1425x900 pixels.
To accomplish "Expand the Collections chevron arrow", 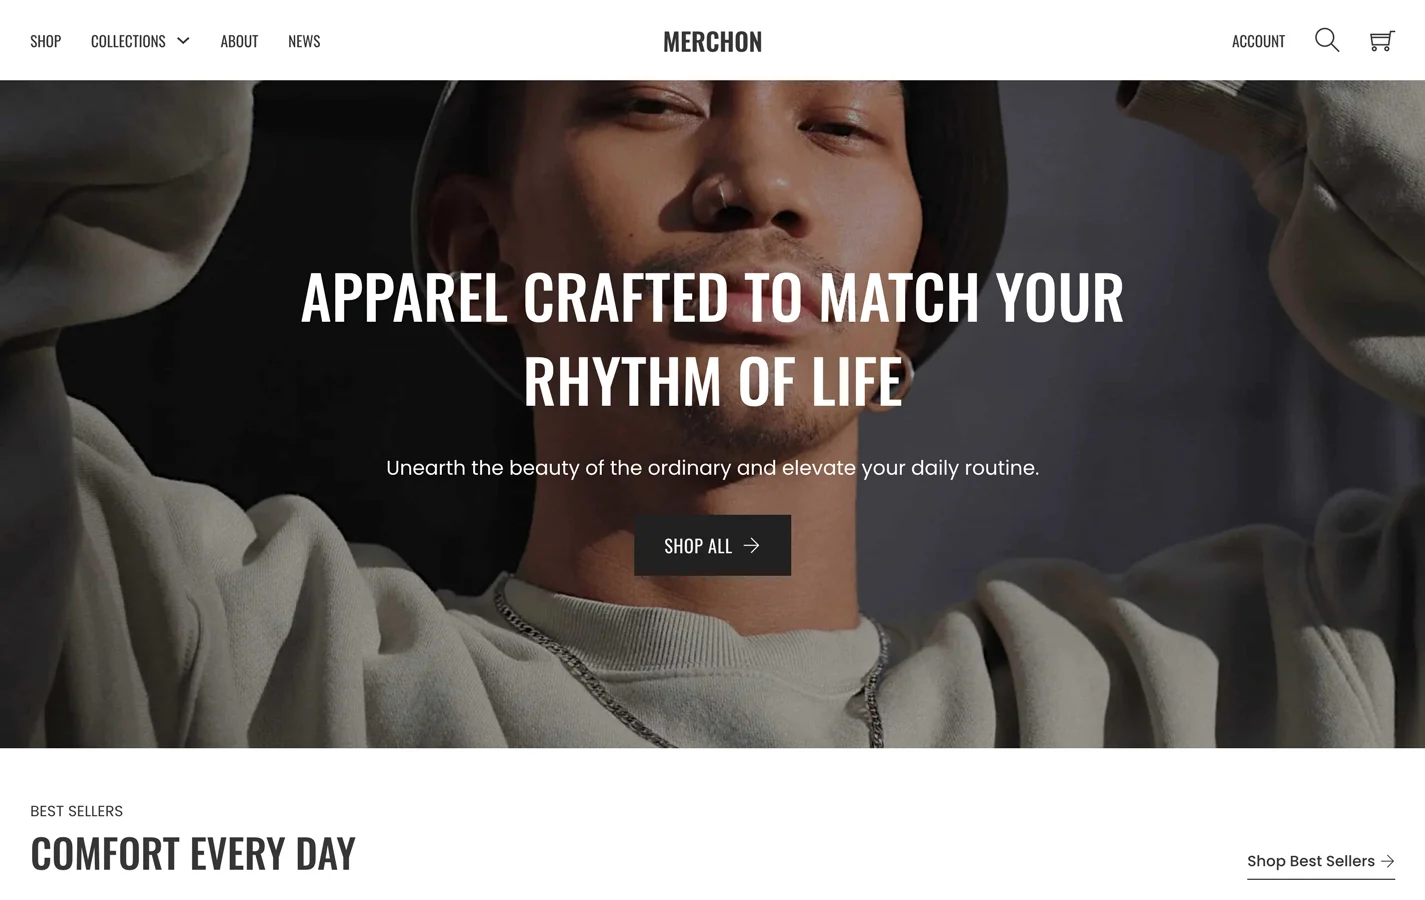I will point(183,41).
